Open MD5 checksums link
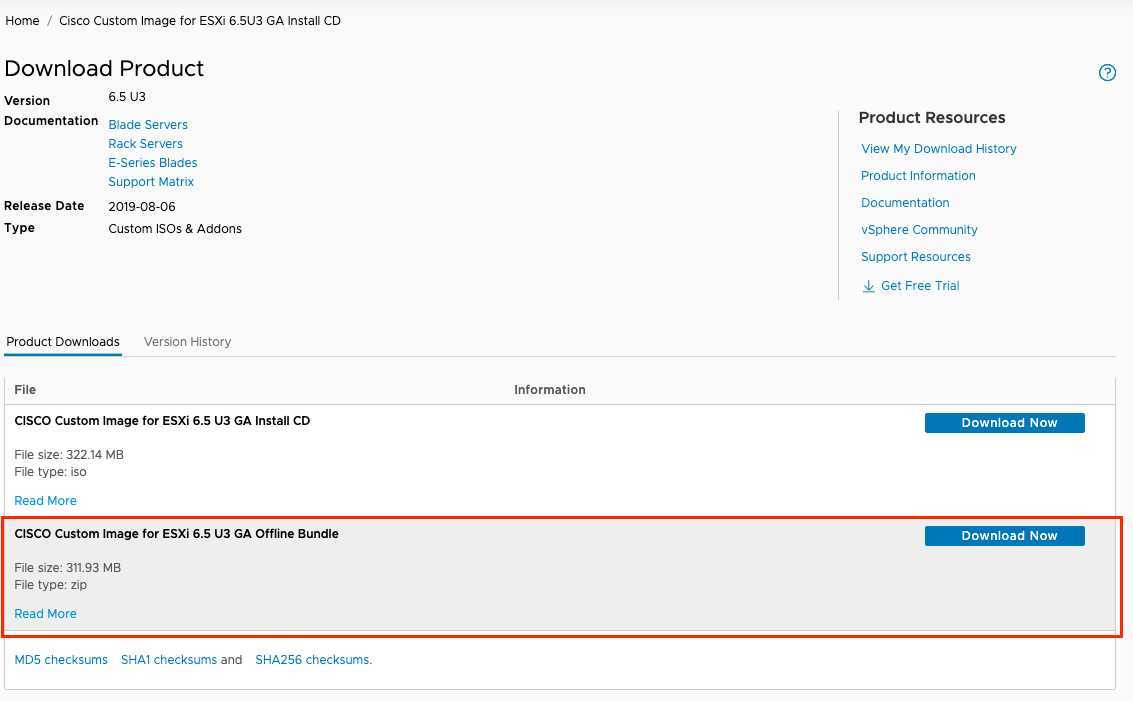 (61, 660)
